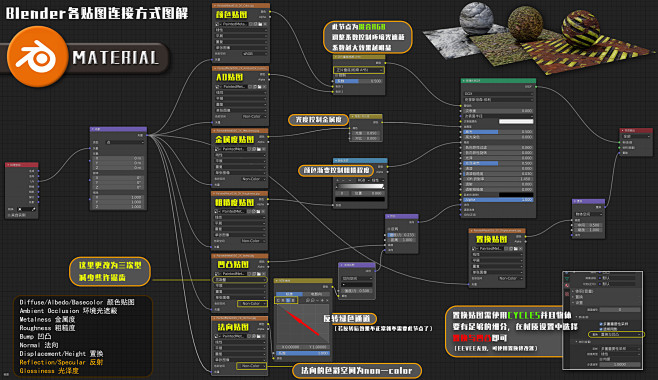Viewport: 658px width, 380px height.
Task: Open black emission color swatch in Principled BSDF
Action: 516,195
